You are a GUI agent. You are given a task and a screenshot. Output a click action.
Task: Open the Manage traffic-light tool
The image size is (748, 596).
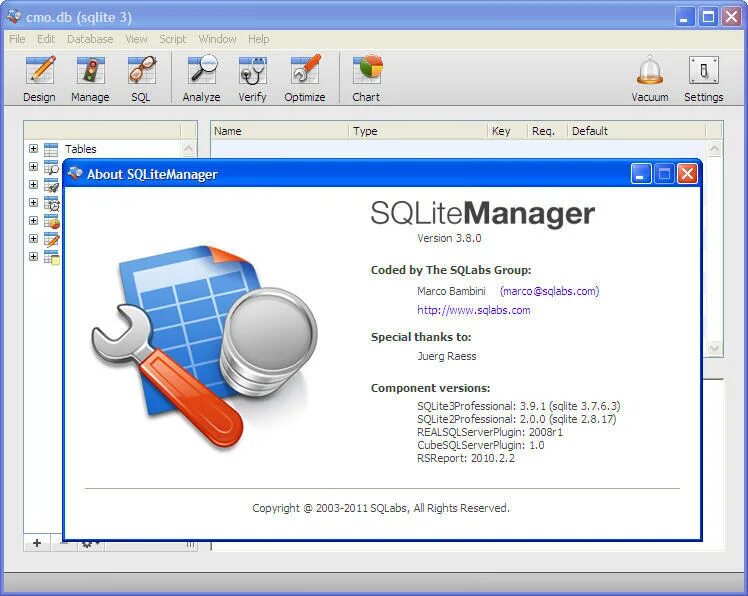coord(90,78)
